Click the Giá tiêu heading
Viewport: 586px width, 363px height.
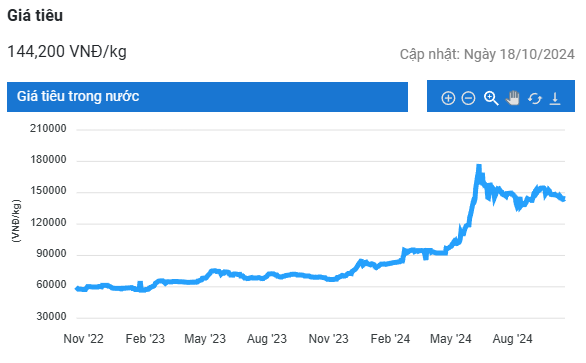[x=35, y=16]
